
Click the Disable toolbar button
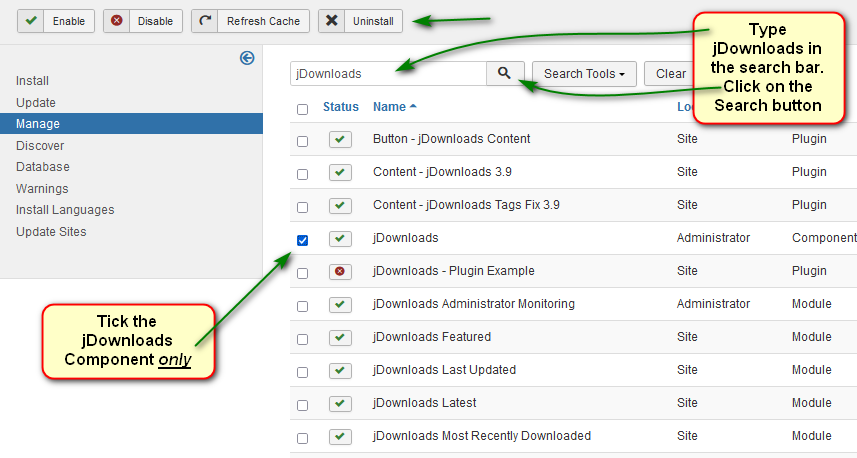[143, 21]
